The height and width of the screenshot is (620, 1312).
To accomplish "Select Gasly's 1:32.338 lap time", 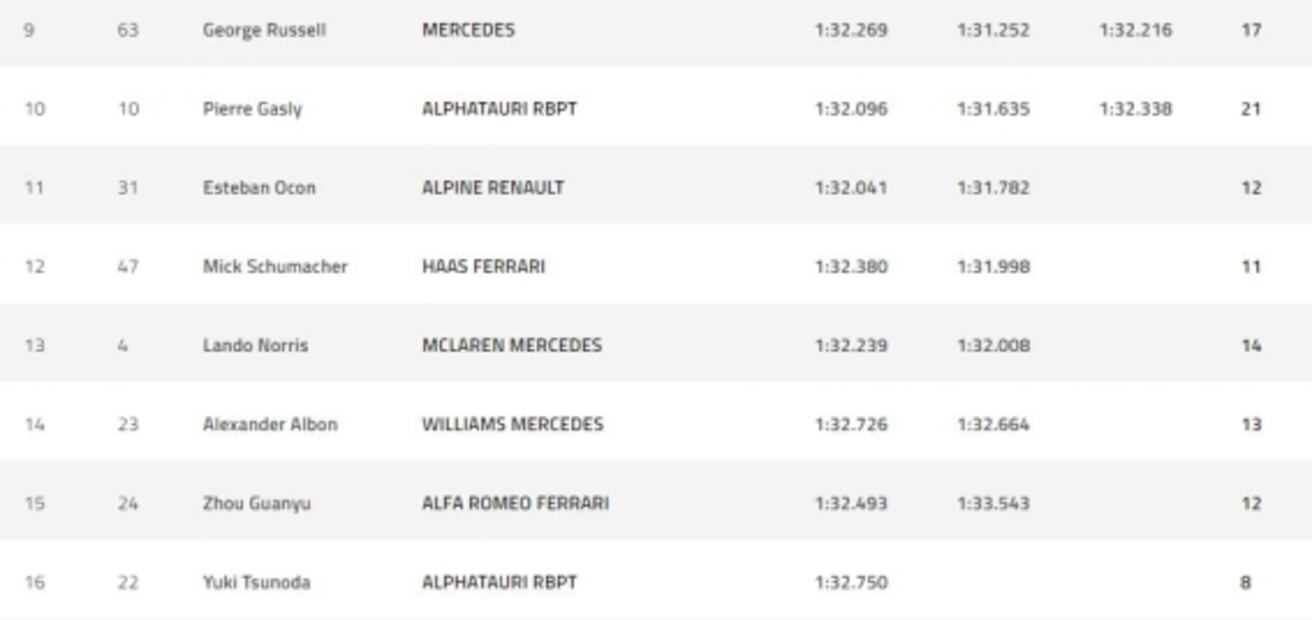I will coord(1135,109).
